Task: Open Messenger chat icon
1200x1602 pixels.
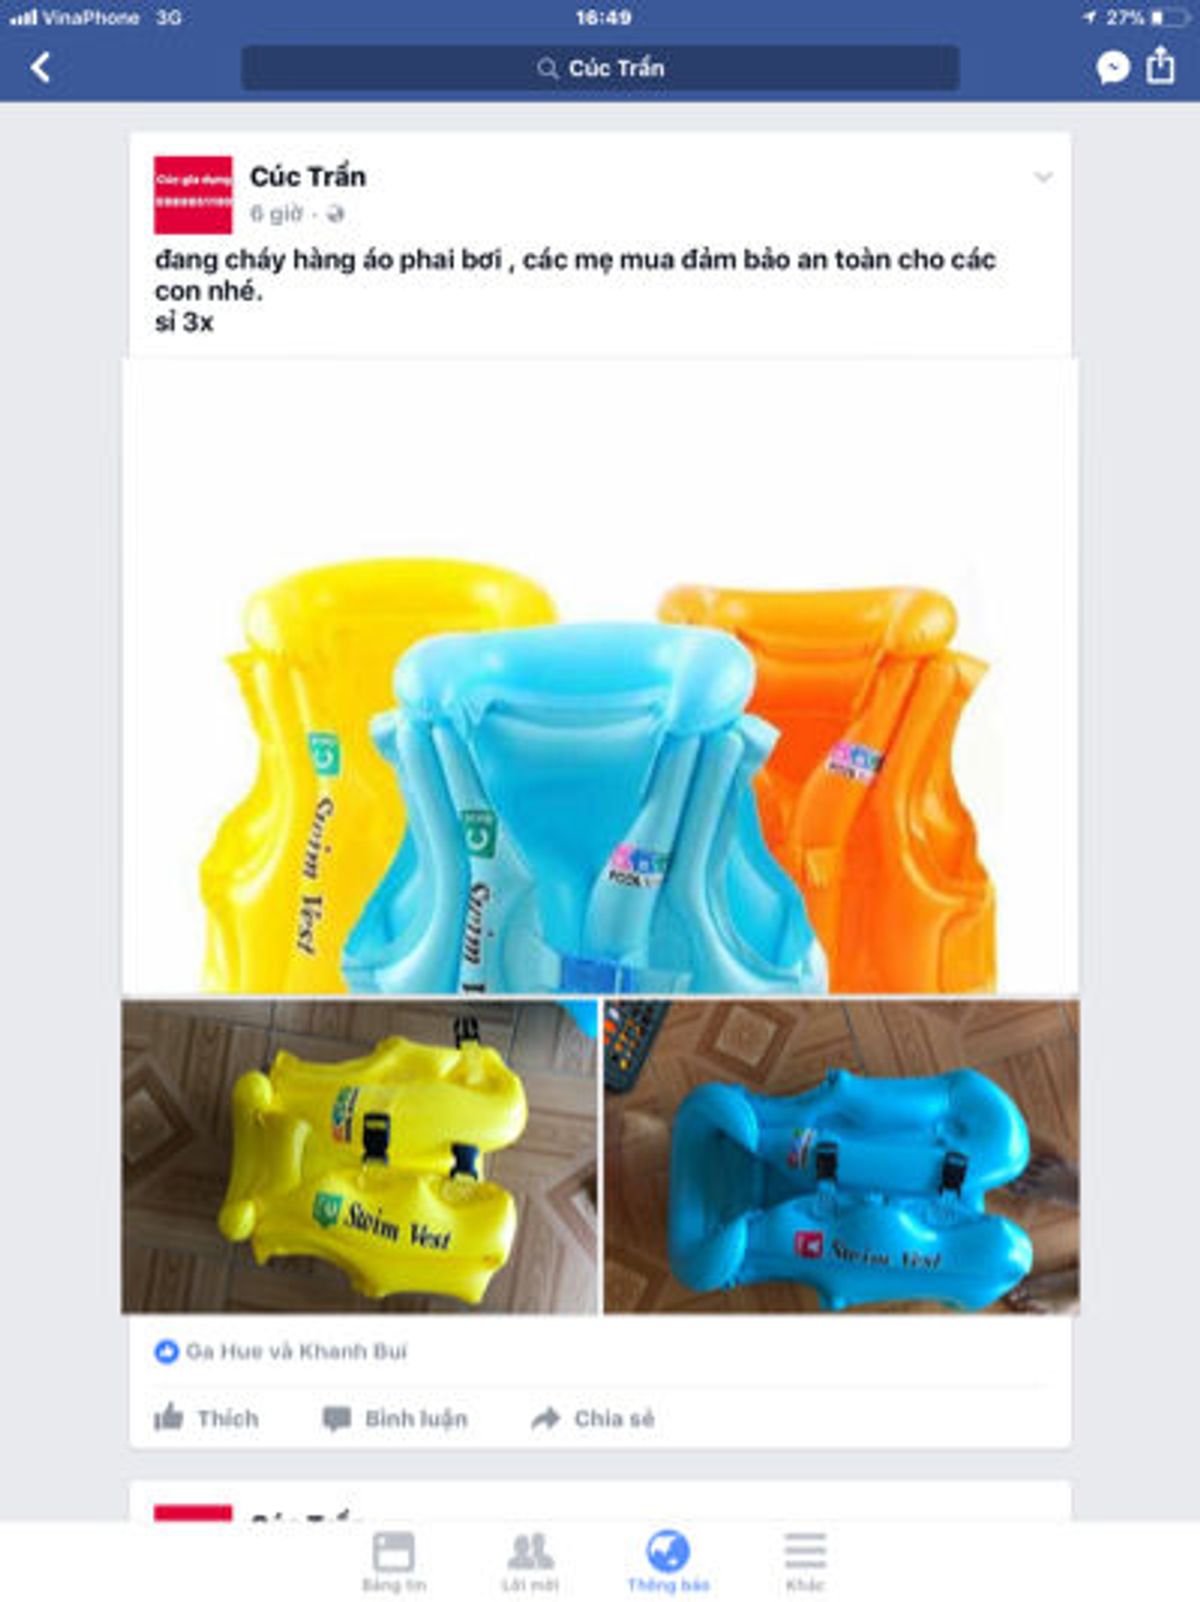Action: (x=1113, y=68)
